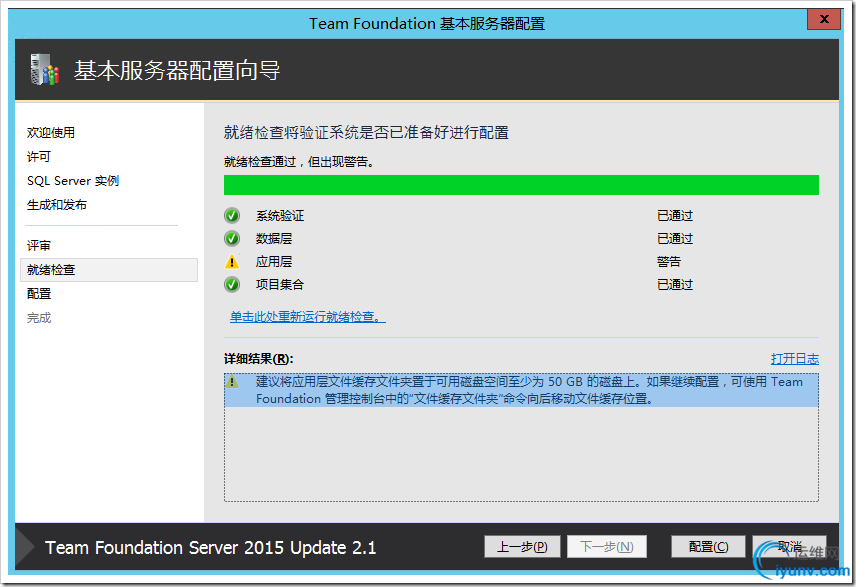This screenshot has height=587, width=856.
Task: Click 已通过 status of 项目集合
Action: (675, 284)
